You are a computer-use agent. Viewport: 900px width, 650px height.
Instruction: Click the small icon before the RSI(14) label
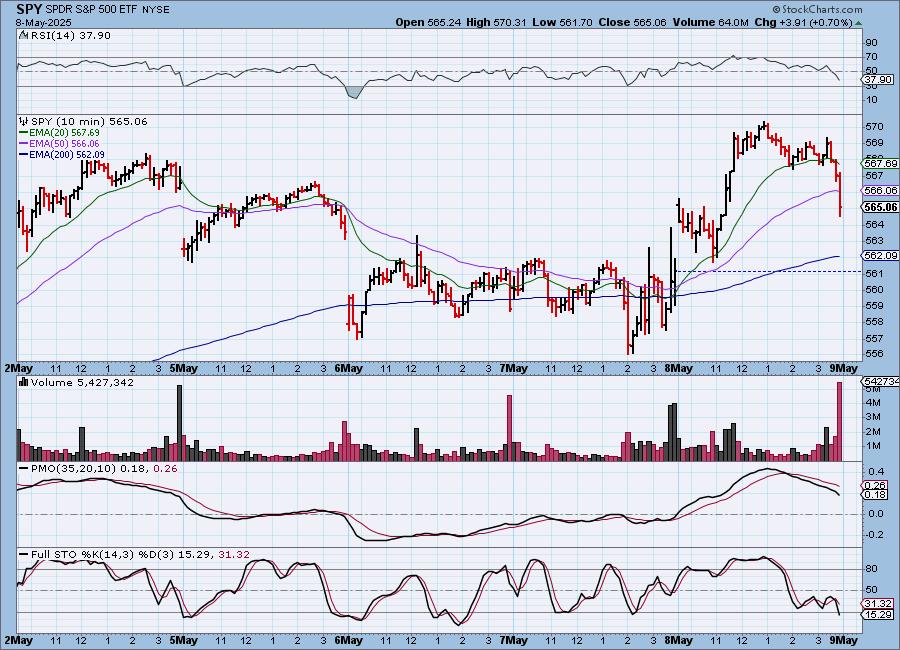tap(23, 35)
